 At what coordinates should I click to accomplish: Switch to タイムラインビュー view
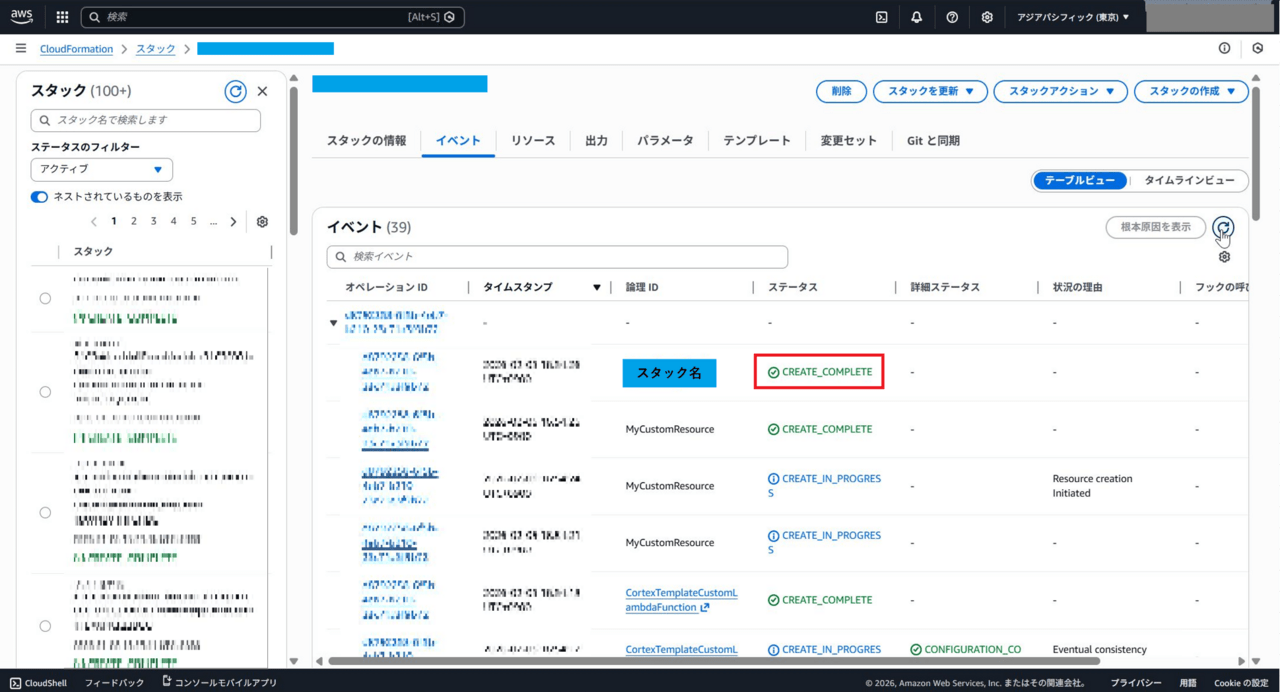(x=1188, y=181)
